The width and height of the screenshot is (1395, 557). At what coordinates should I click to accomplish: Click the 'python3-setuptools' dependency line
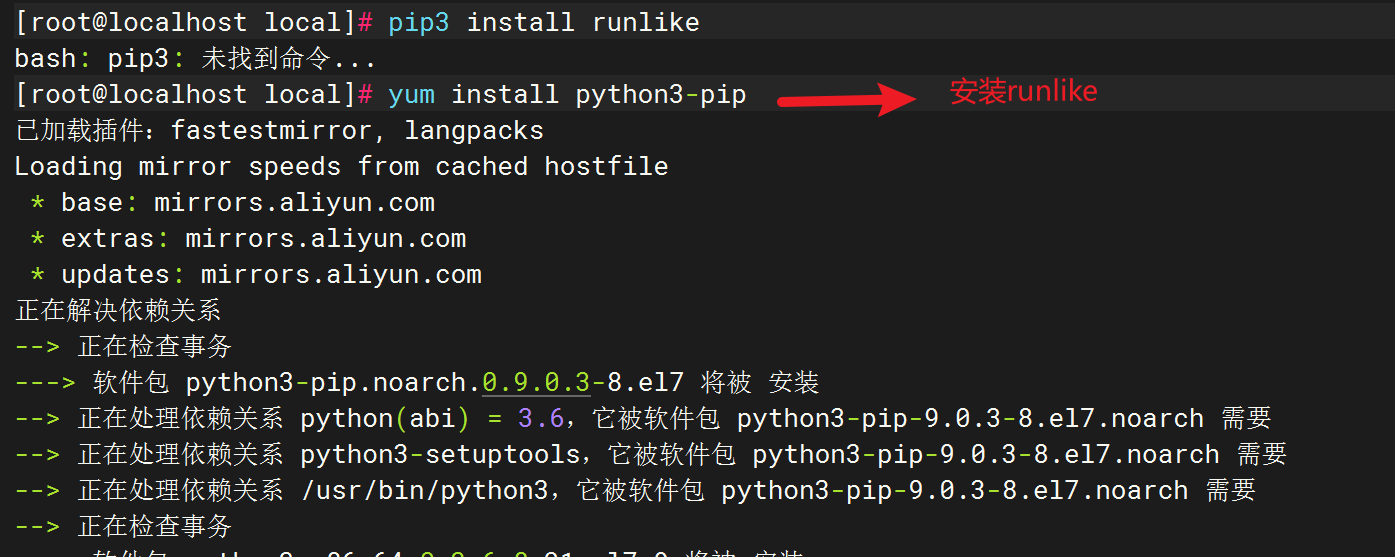651,455
